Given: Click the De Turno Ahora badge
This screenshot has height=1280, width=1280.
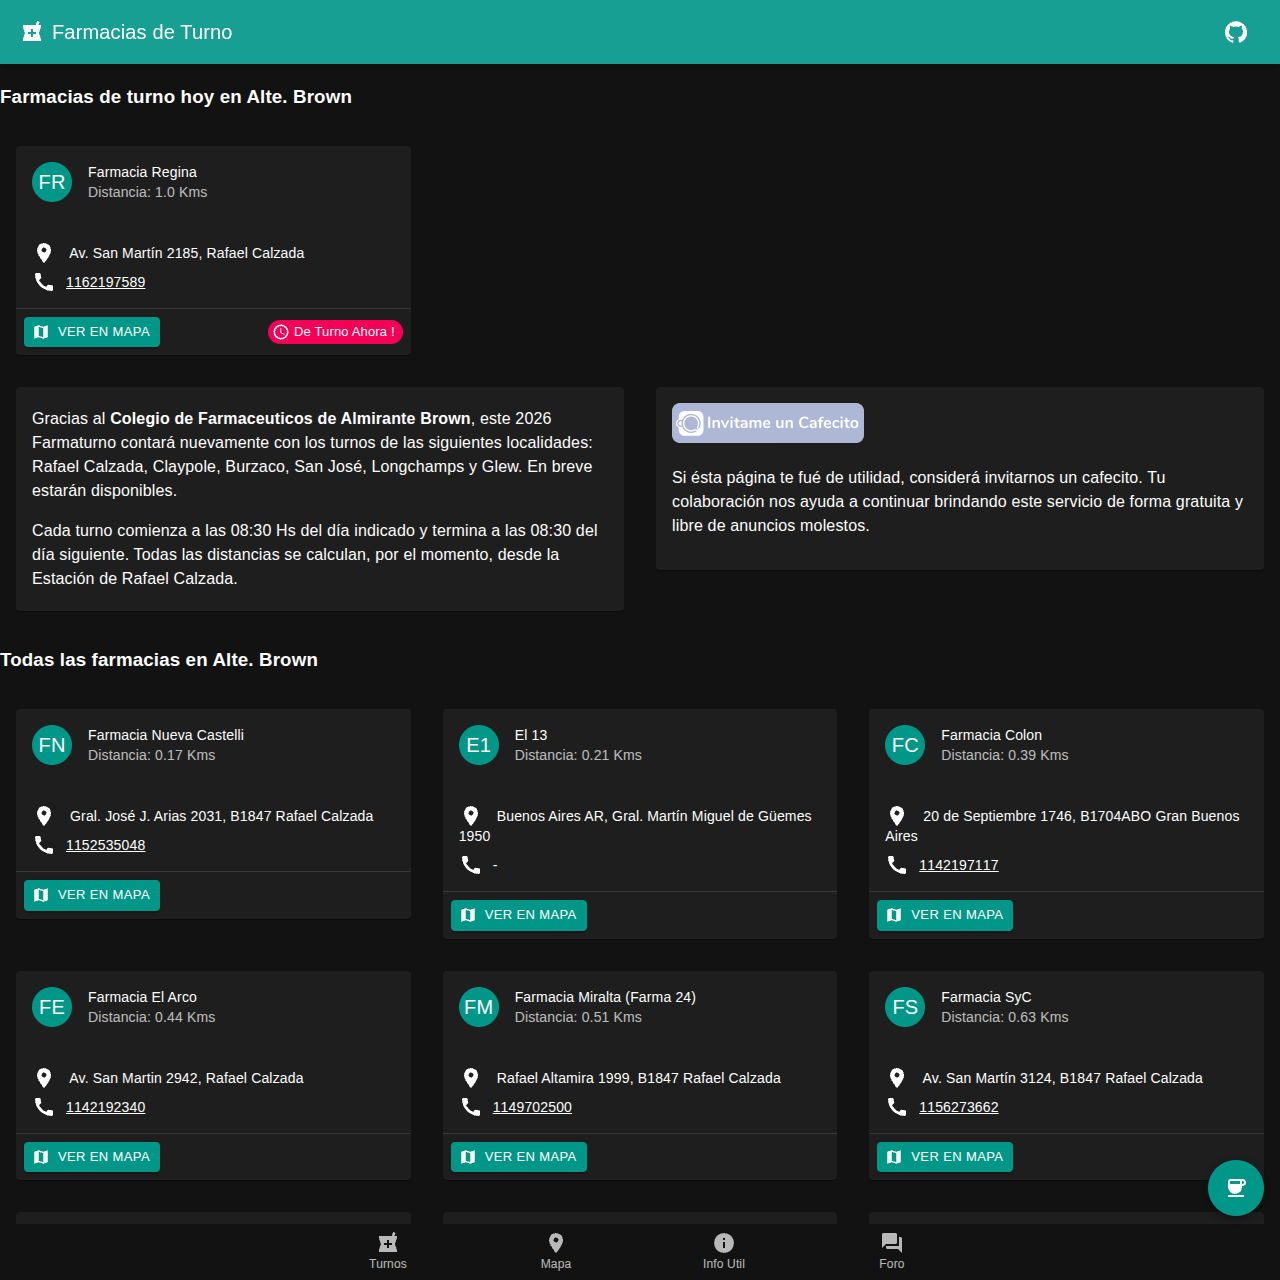Looking at the screenshot, I should pos(335,332).
